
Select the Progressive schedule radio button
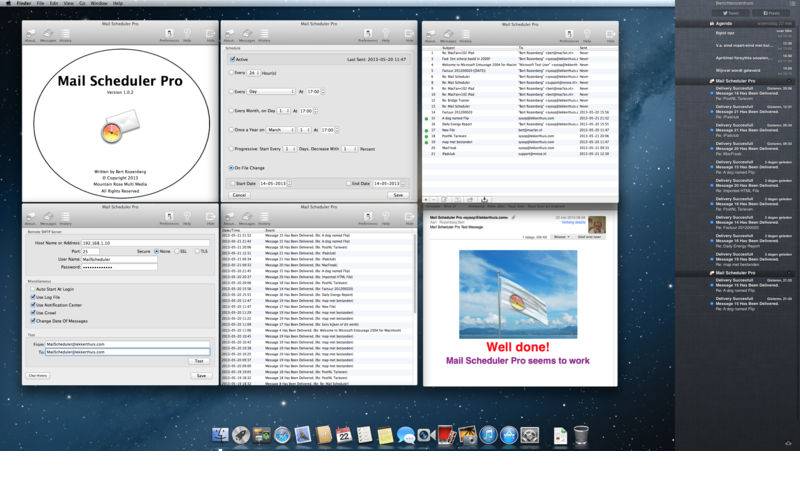pos(232,149)
